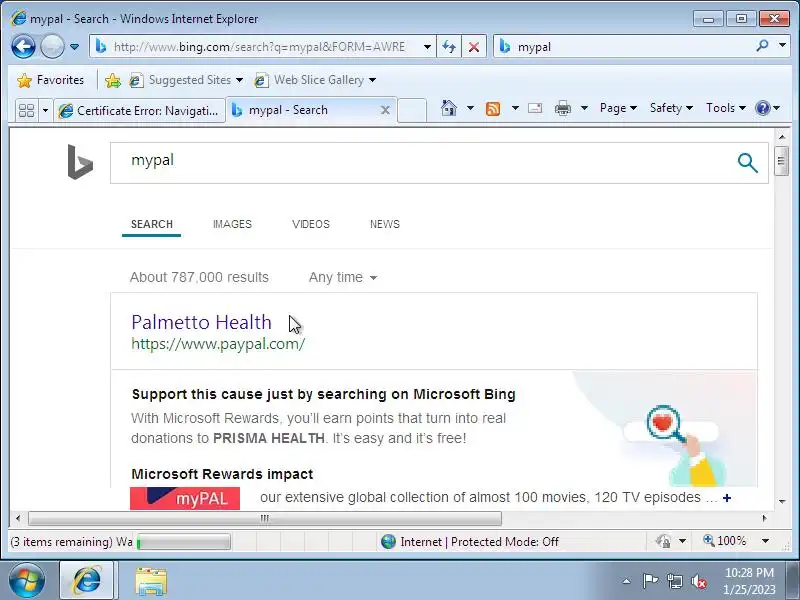
Task: Click the myPAL red logo thumbnail
Action: [x=185, y=498]
